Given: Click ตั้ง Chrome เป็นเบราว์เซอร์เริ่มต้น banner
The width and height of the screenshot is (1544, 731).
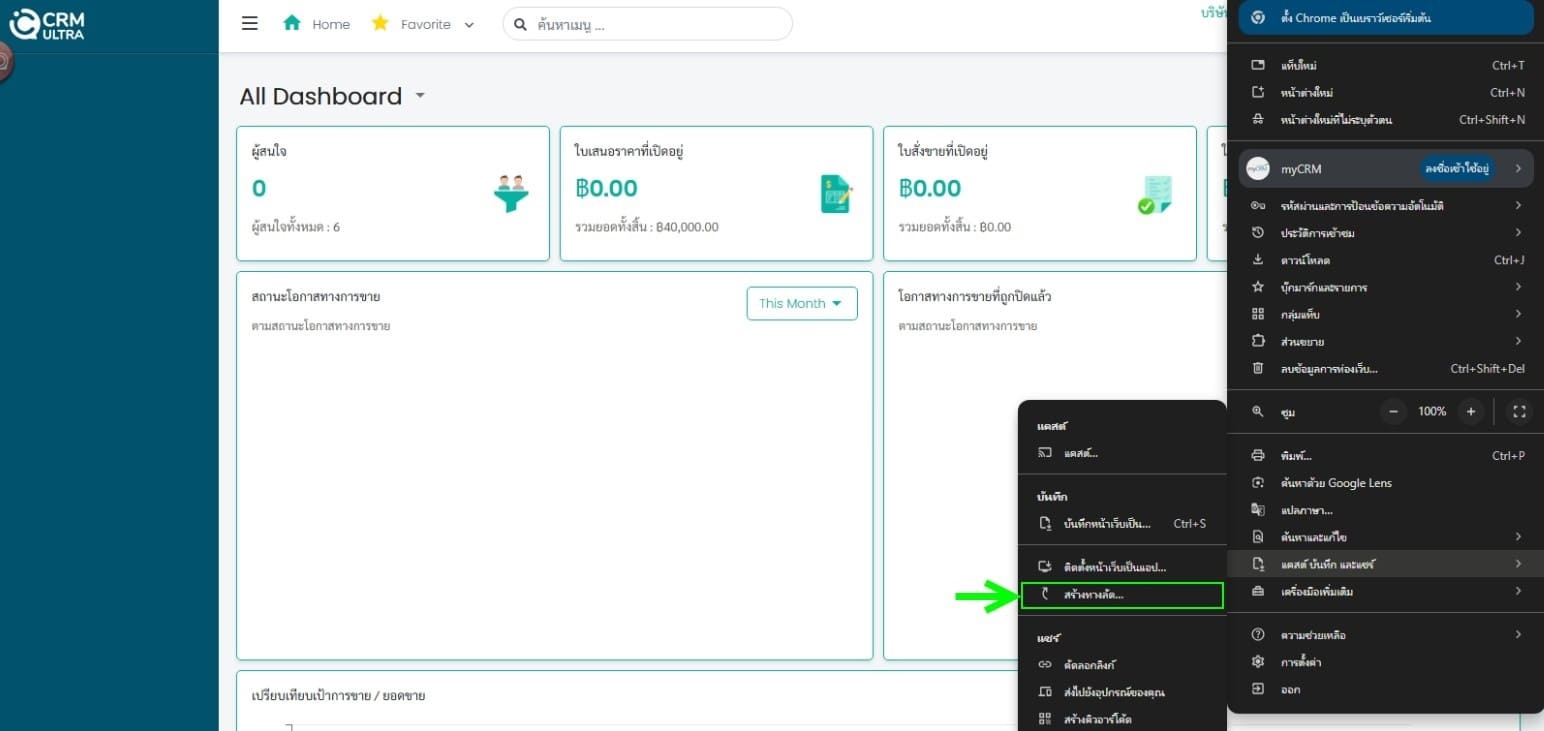Looking at the screenshot, I should coord(1385,18).
